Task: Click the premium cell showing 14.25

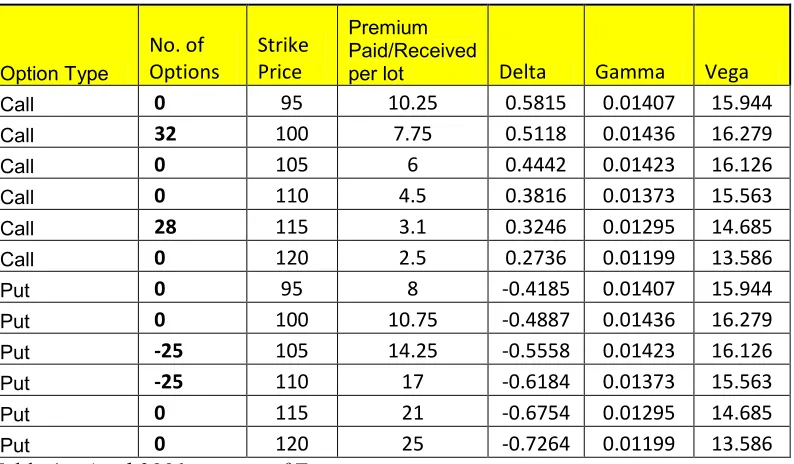Action: click(x=413, y=350)
